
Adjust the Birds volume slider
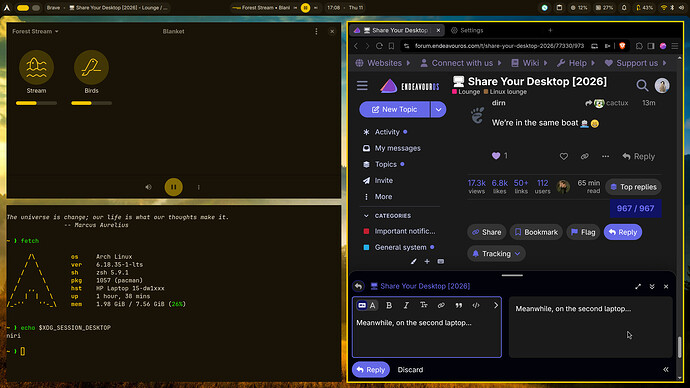(x=91, y=103)
